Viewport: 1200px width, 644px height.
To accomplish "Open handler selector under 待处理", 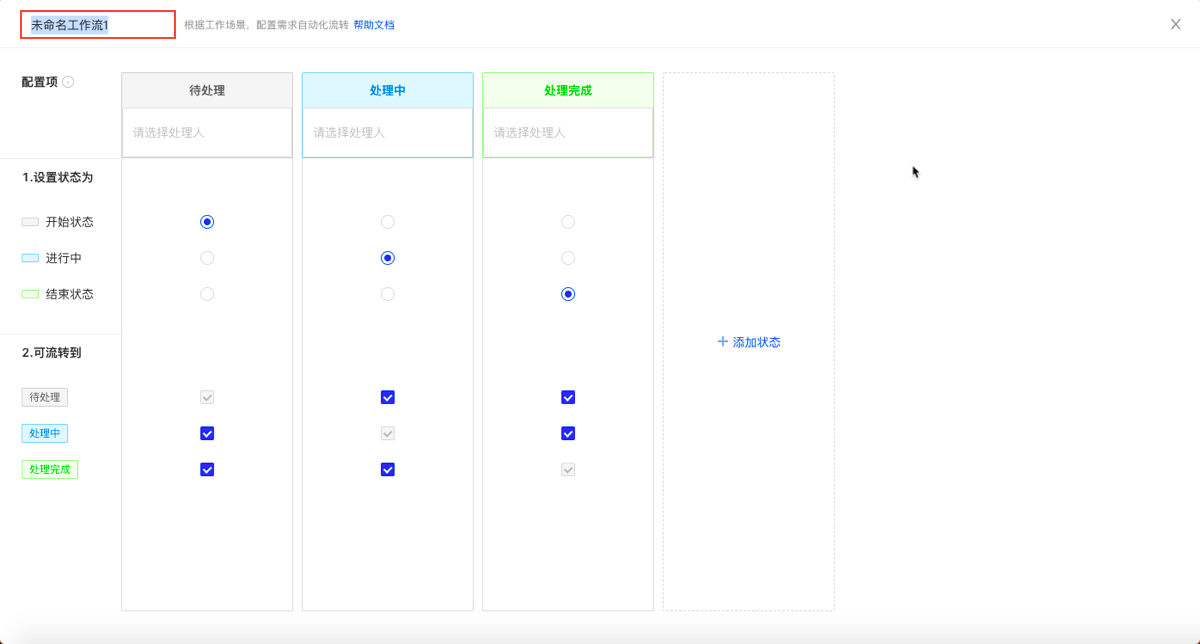I will coord(207,132).
